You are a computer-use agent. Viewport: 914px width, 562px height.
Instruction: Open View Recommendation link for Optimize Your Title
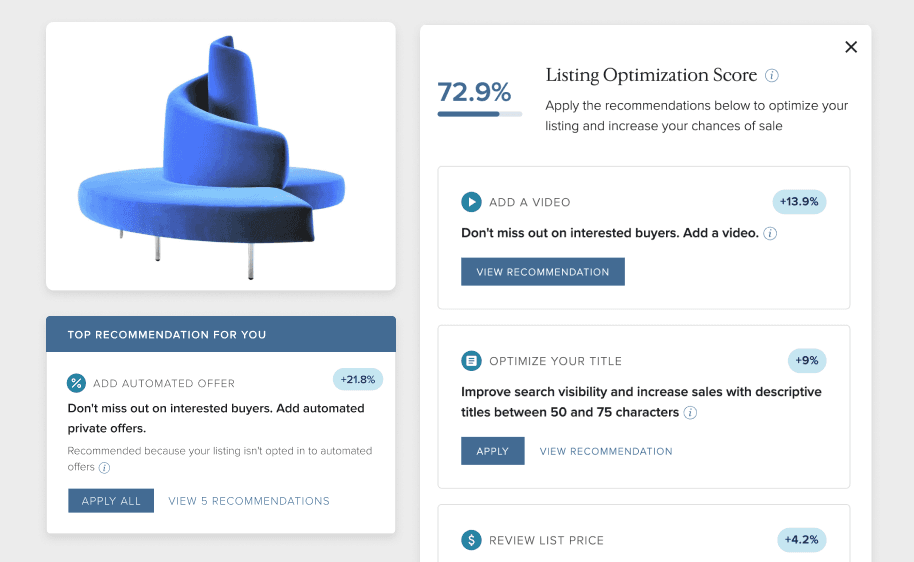click(606, 451)
